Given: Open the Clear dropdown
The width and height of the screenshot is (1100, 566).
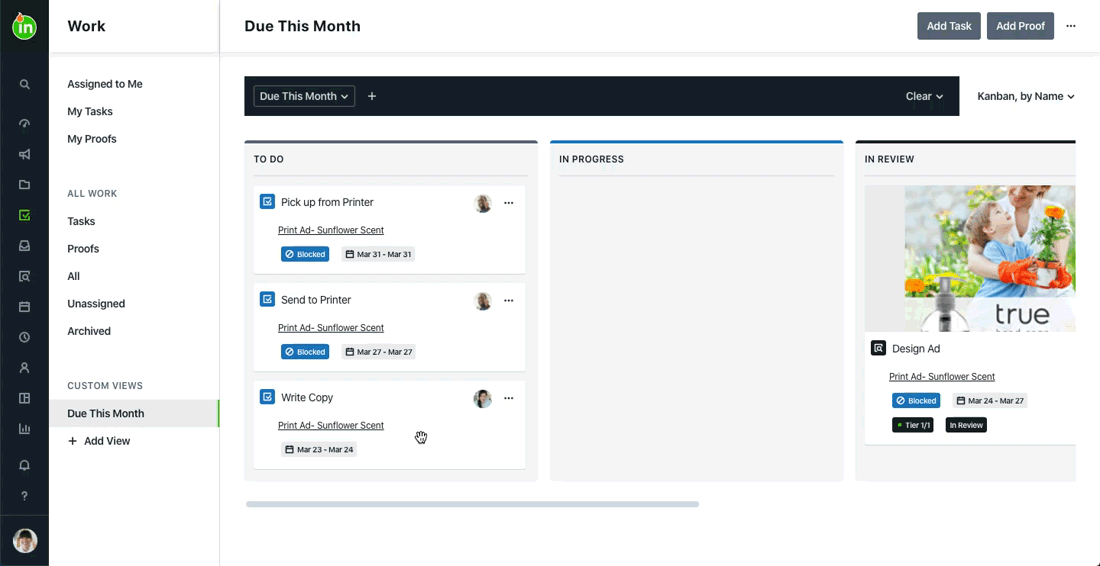Looking at the screenshot, I should 924,96.
